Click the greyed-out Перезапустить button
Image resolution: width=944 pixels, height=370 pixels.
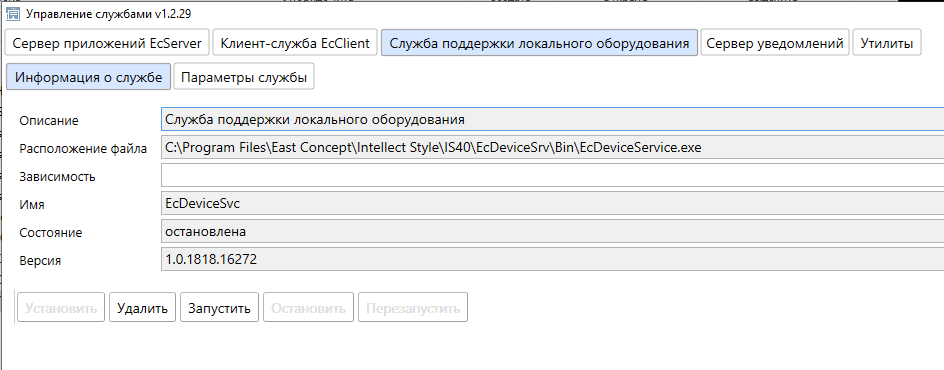point(413,309)
